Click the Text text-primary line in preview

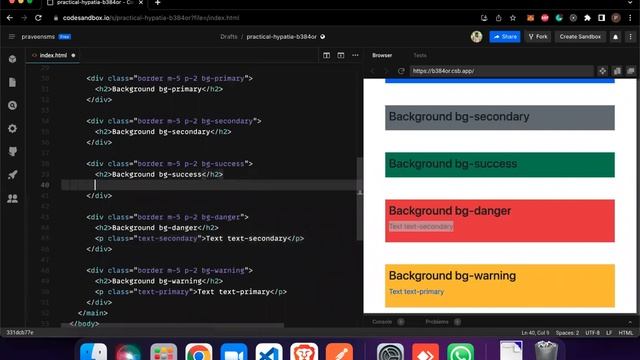click(x=416, y=291)
